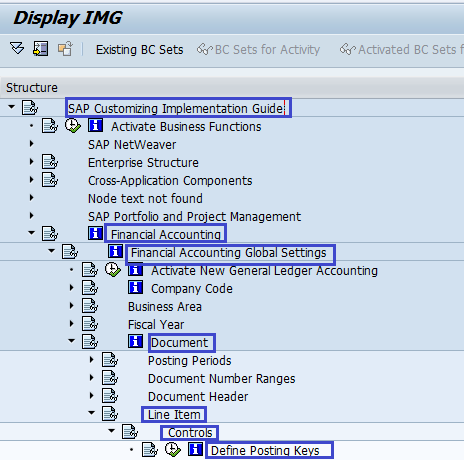Open Existing BC Sets

pyautogui.click(x=139, y=50)
